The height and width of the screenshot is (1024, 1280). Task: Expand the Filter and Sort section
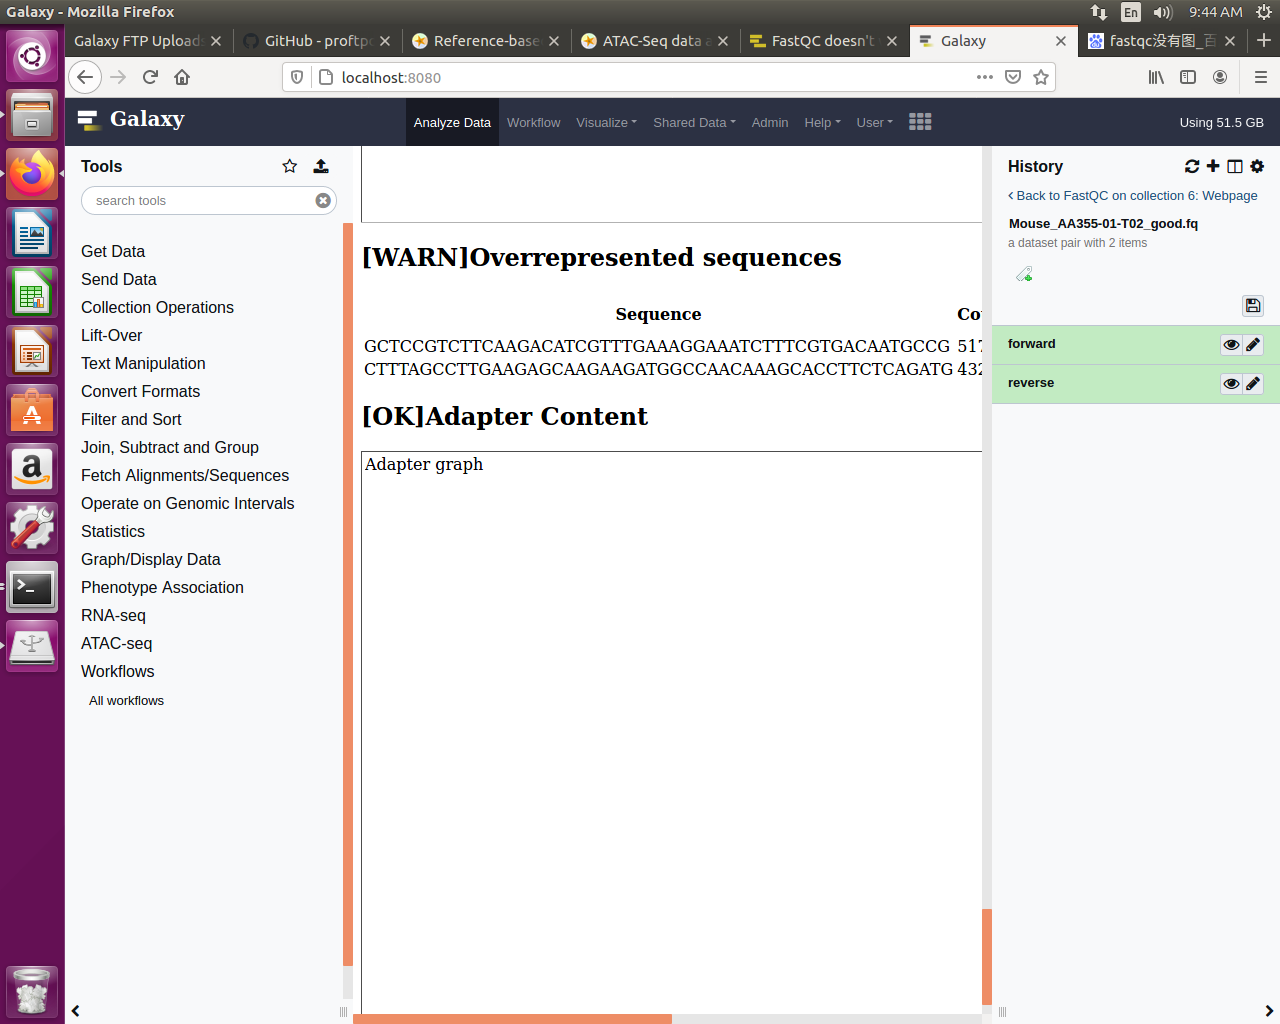tap(131, 419)
